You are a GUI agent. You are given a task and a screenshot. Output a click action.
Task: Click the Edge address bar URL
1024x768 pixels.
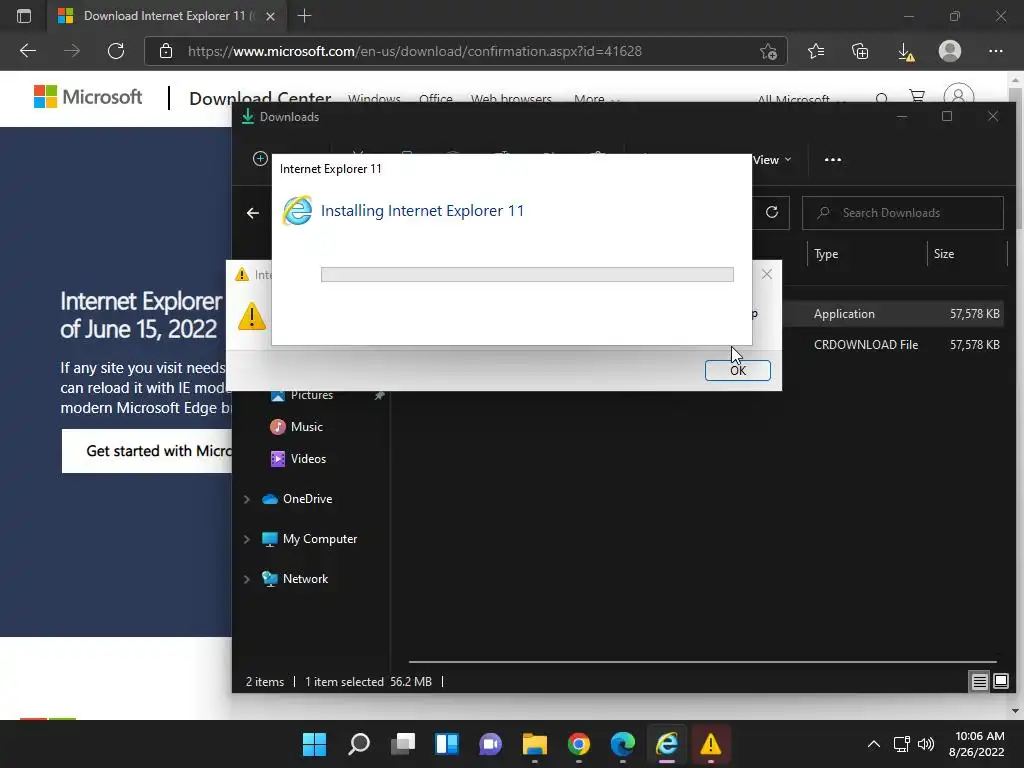415,51
